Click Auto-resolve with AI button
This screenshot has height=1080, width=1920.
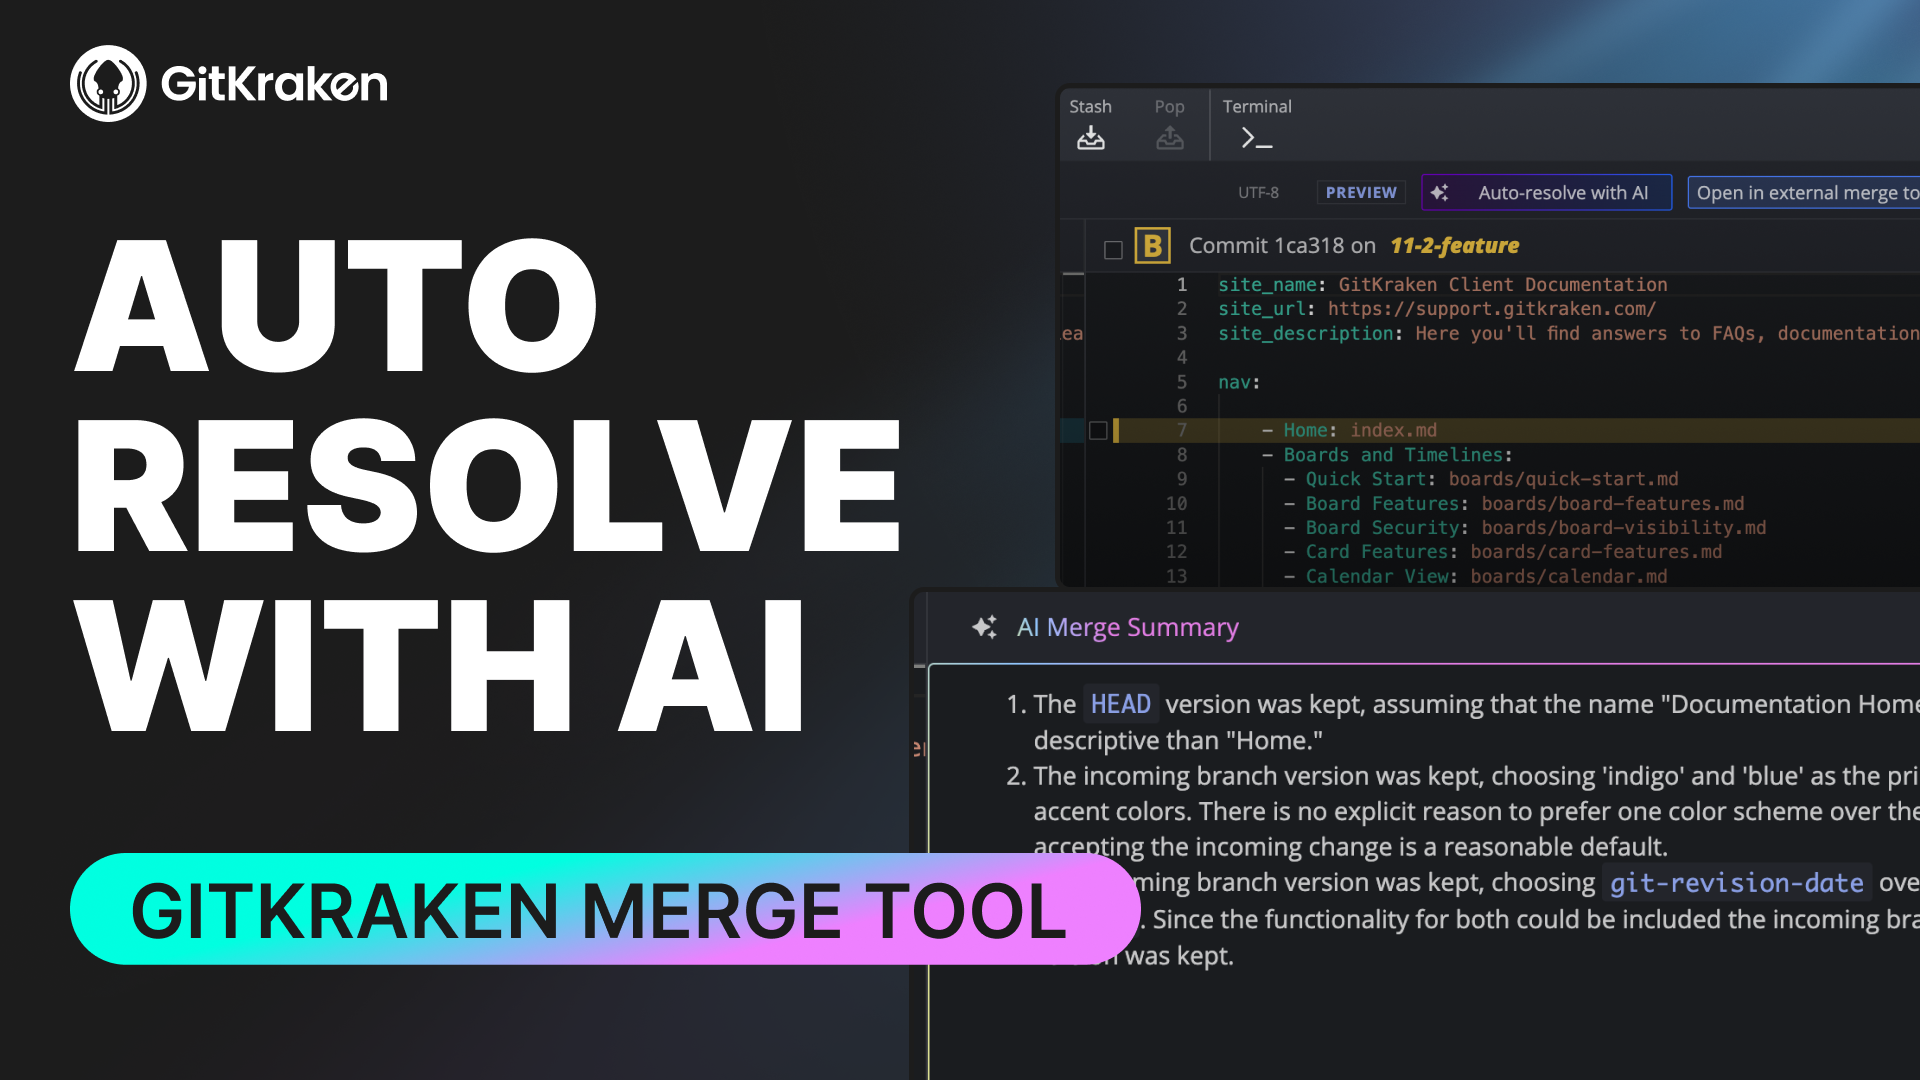point(1546,192)
